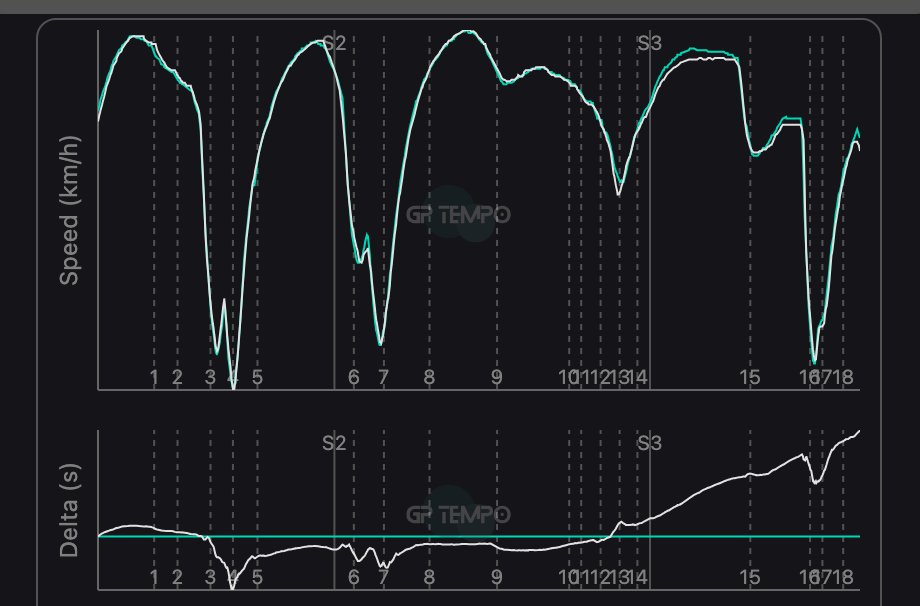The width and height of the screenshot is (920, 606).
Task: Click corner number 9 under Speed chart
Action: (x=497, y=377)
